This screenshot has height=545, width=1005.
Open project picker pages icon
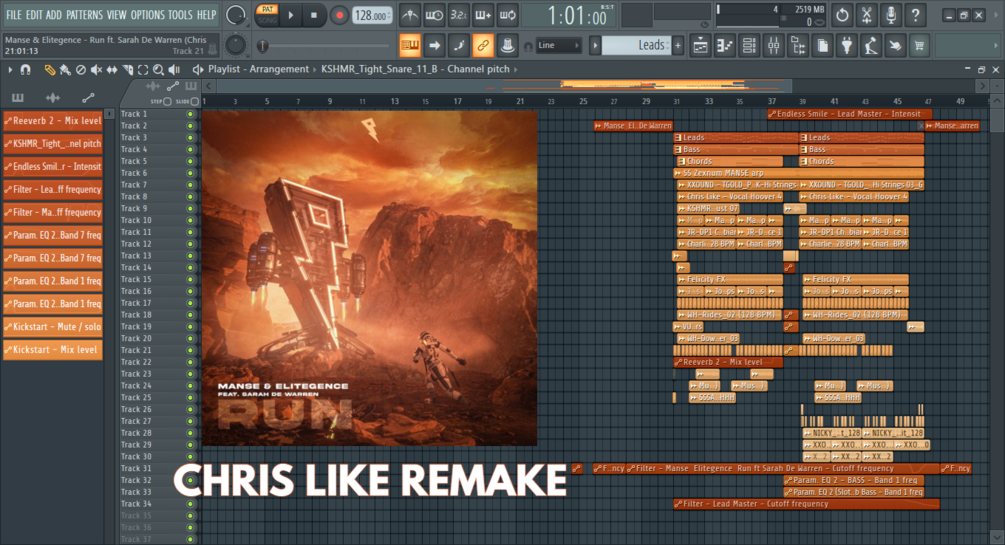coord(822,46)
